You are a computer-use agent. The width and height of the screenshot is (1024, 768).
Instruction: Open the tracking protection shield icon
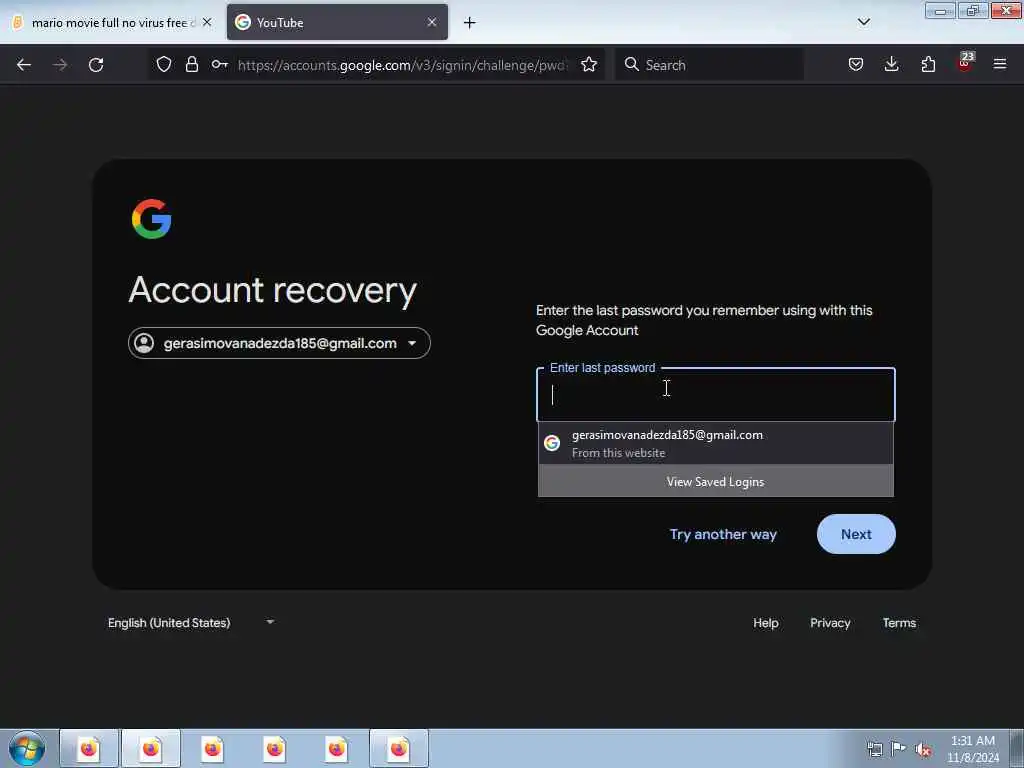pyautogui.click(x=164, y=64)
